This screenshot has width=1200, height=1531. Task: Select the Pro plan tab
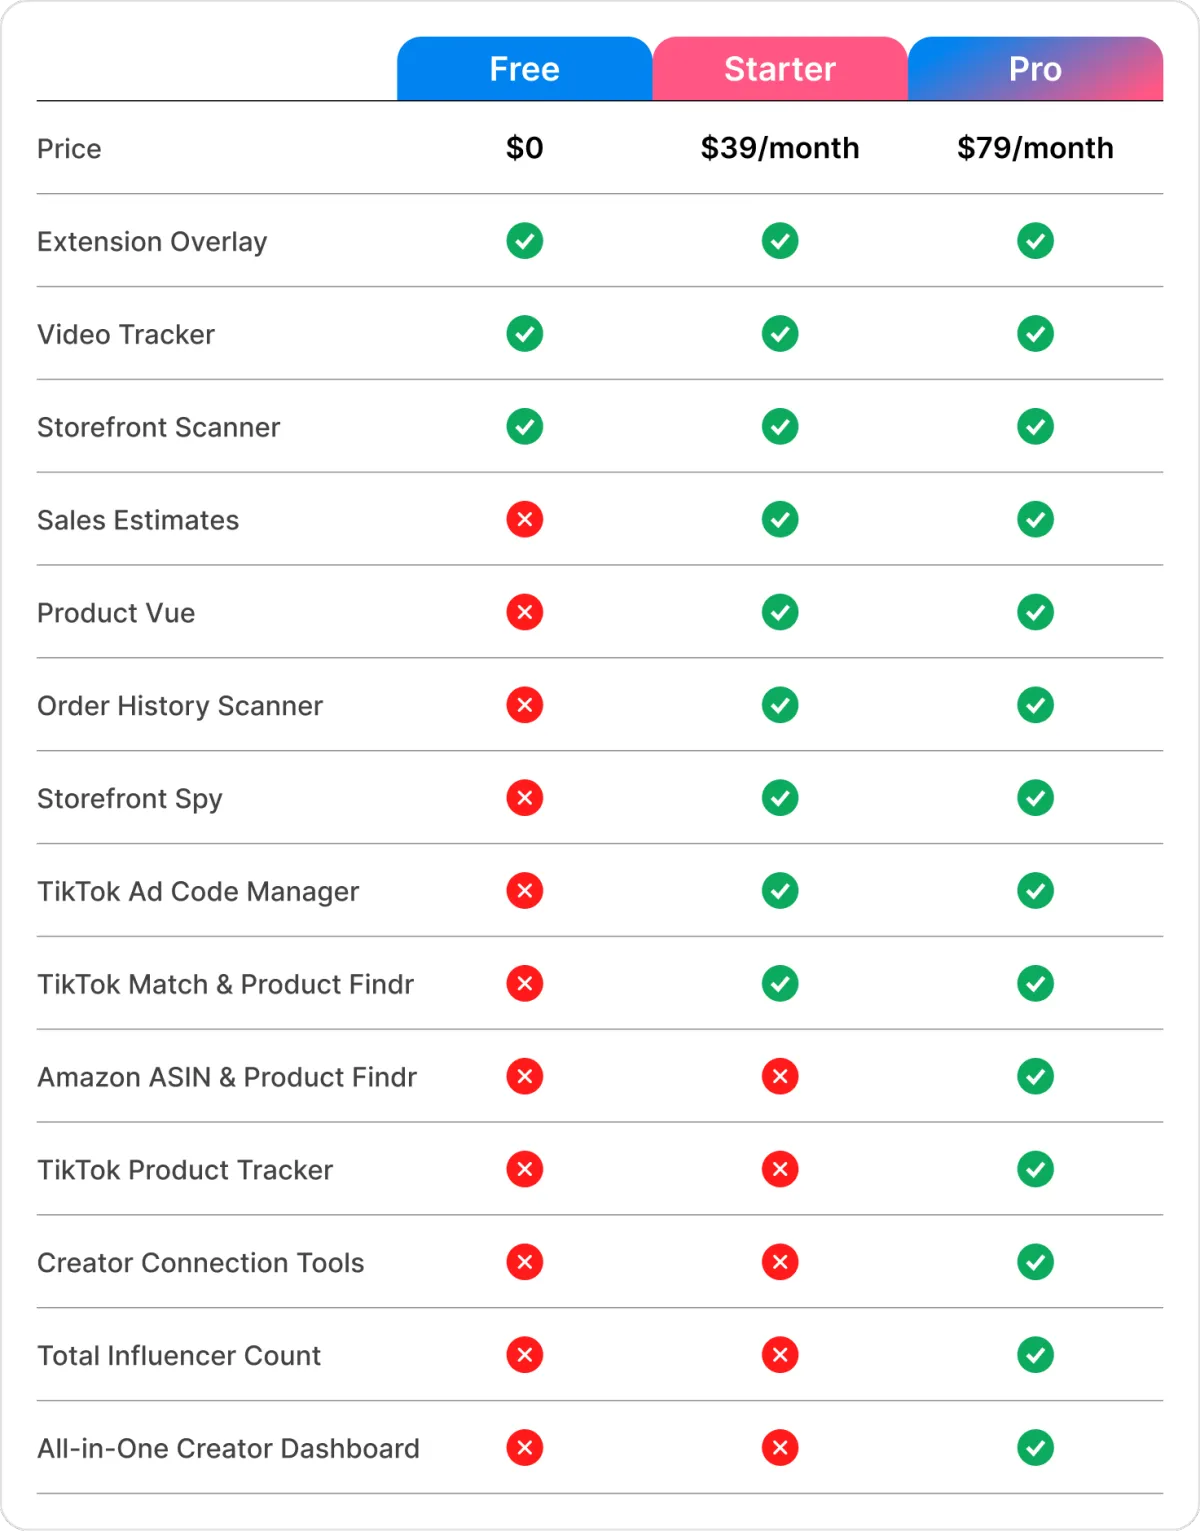pyautogui.click(x=1035, y=69)
